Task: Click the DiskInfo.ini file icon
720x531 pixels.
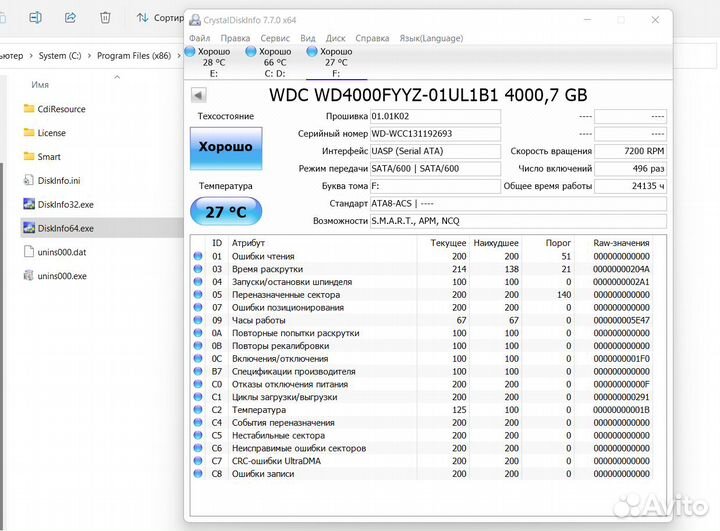Action: pyautogui.click(x=28, y=180)
